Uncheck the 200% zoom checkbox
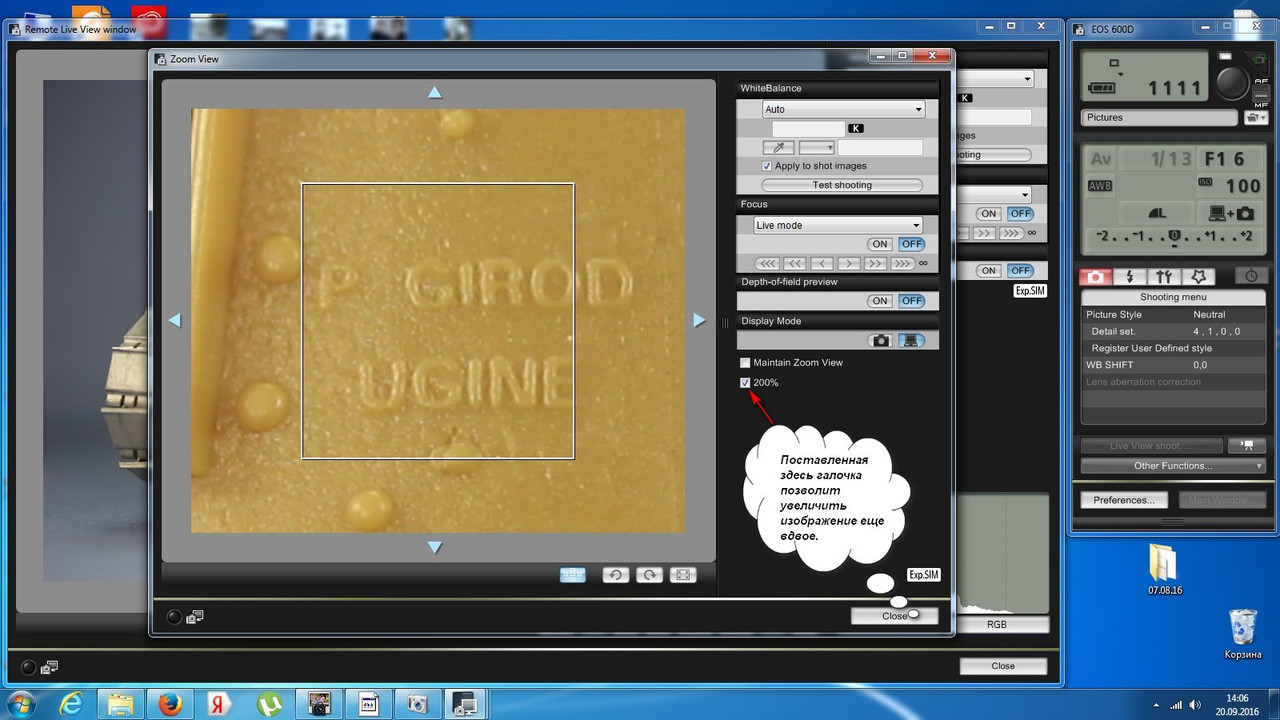1280x720 pixels. point(745,382)
